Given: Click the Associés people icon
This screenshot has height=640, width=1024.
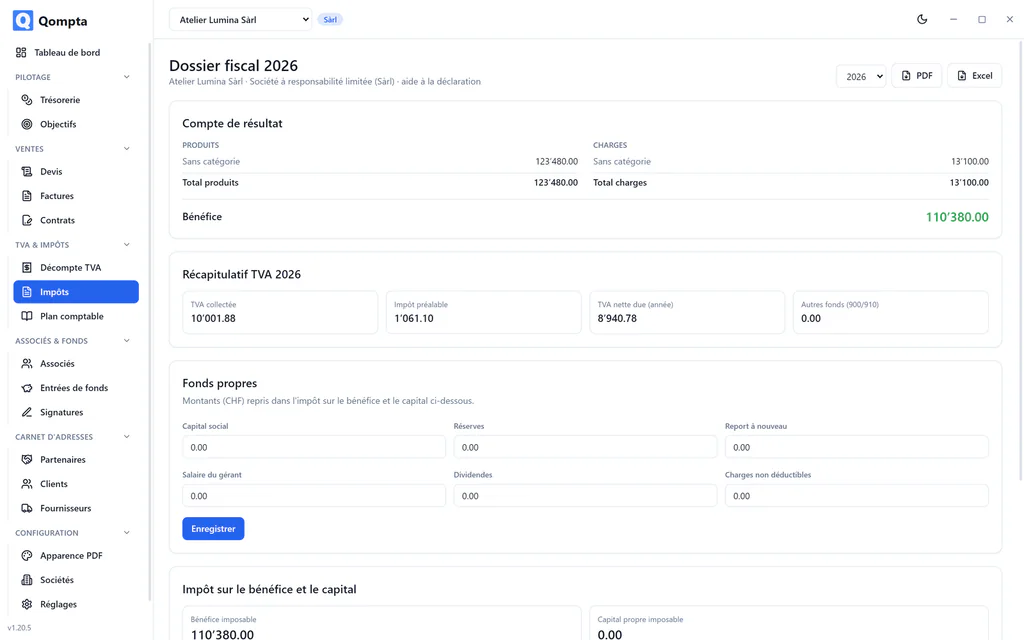Looking at the screenshot, I should coord(27,364).
